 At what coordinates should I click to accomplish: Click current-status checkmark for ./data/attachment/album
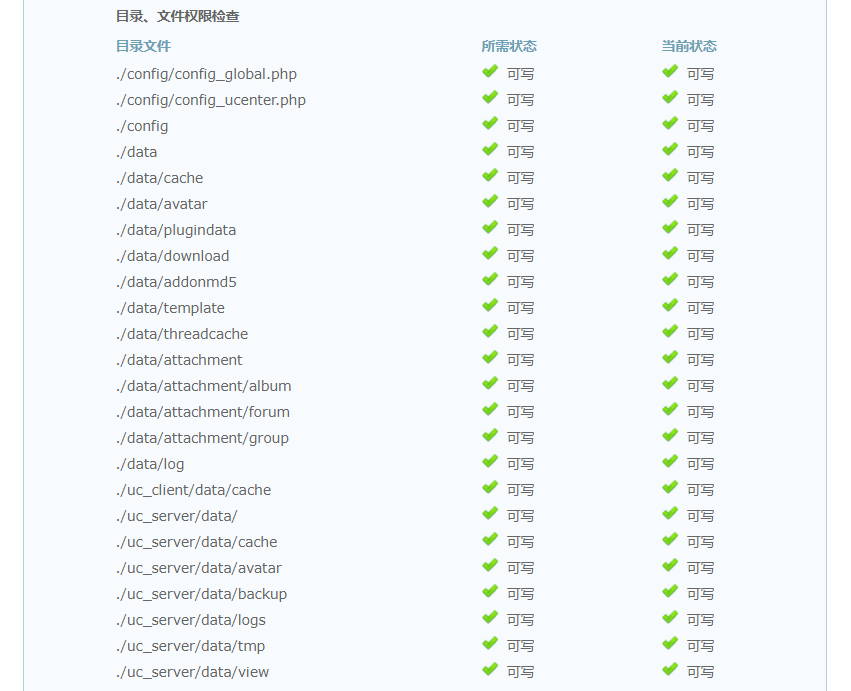tap(670, 384)
